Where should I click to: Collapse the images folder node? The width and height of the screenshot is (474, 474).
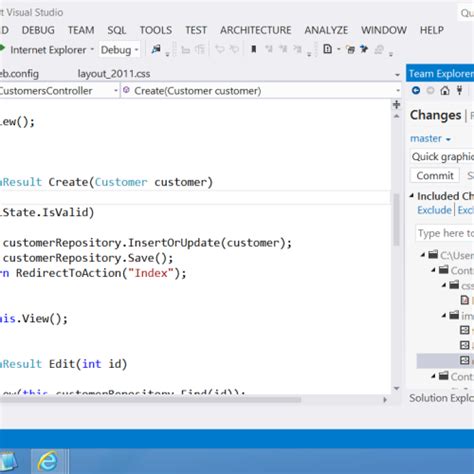pyautogui.click(x=444, y=315)
